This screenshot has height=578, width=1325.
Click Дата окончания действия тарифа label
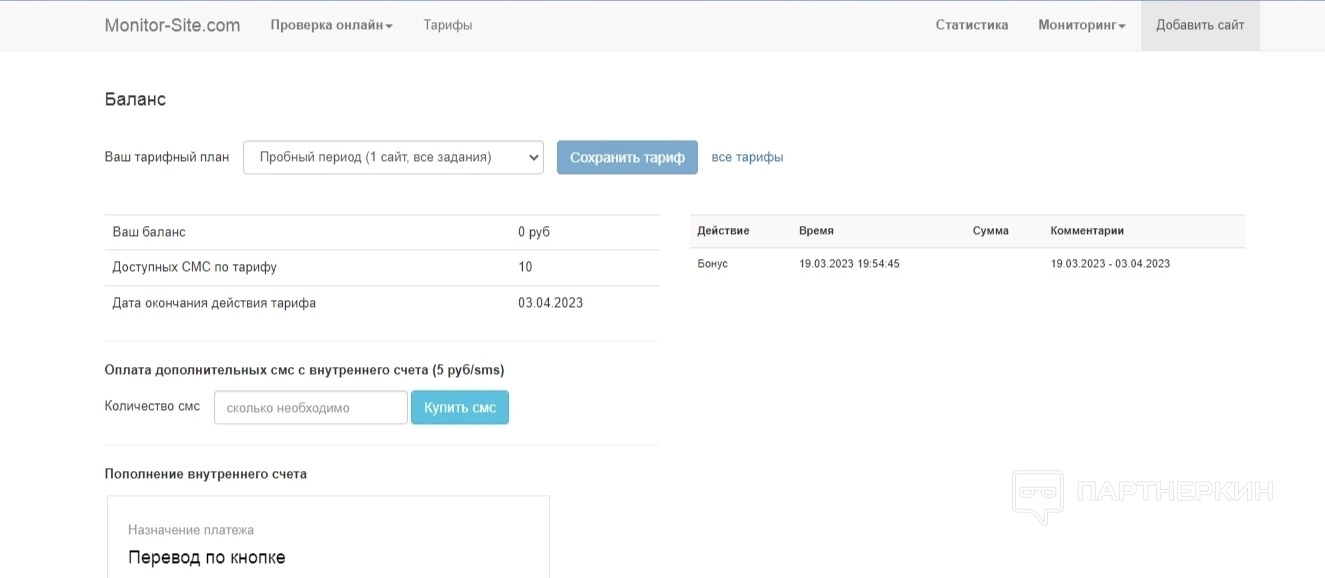coord(214,302)
